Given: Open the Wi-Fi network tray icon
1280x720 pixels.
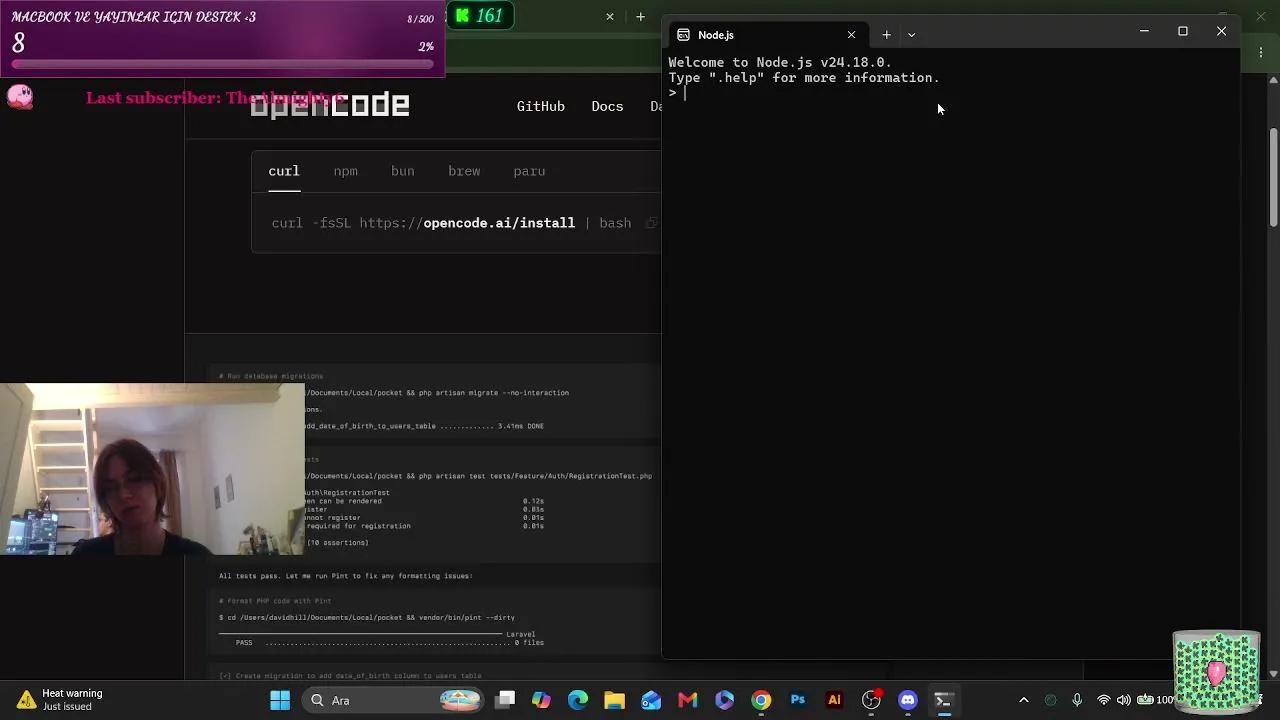Looking at the screenshot, I should [x=1104, y=700].
